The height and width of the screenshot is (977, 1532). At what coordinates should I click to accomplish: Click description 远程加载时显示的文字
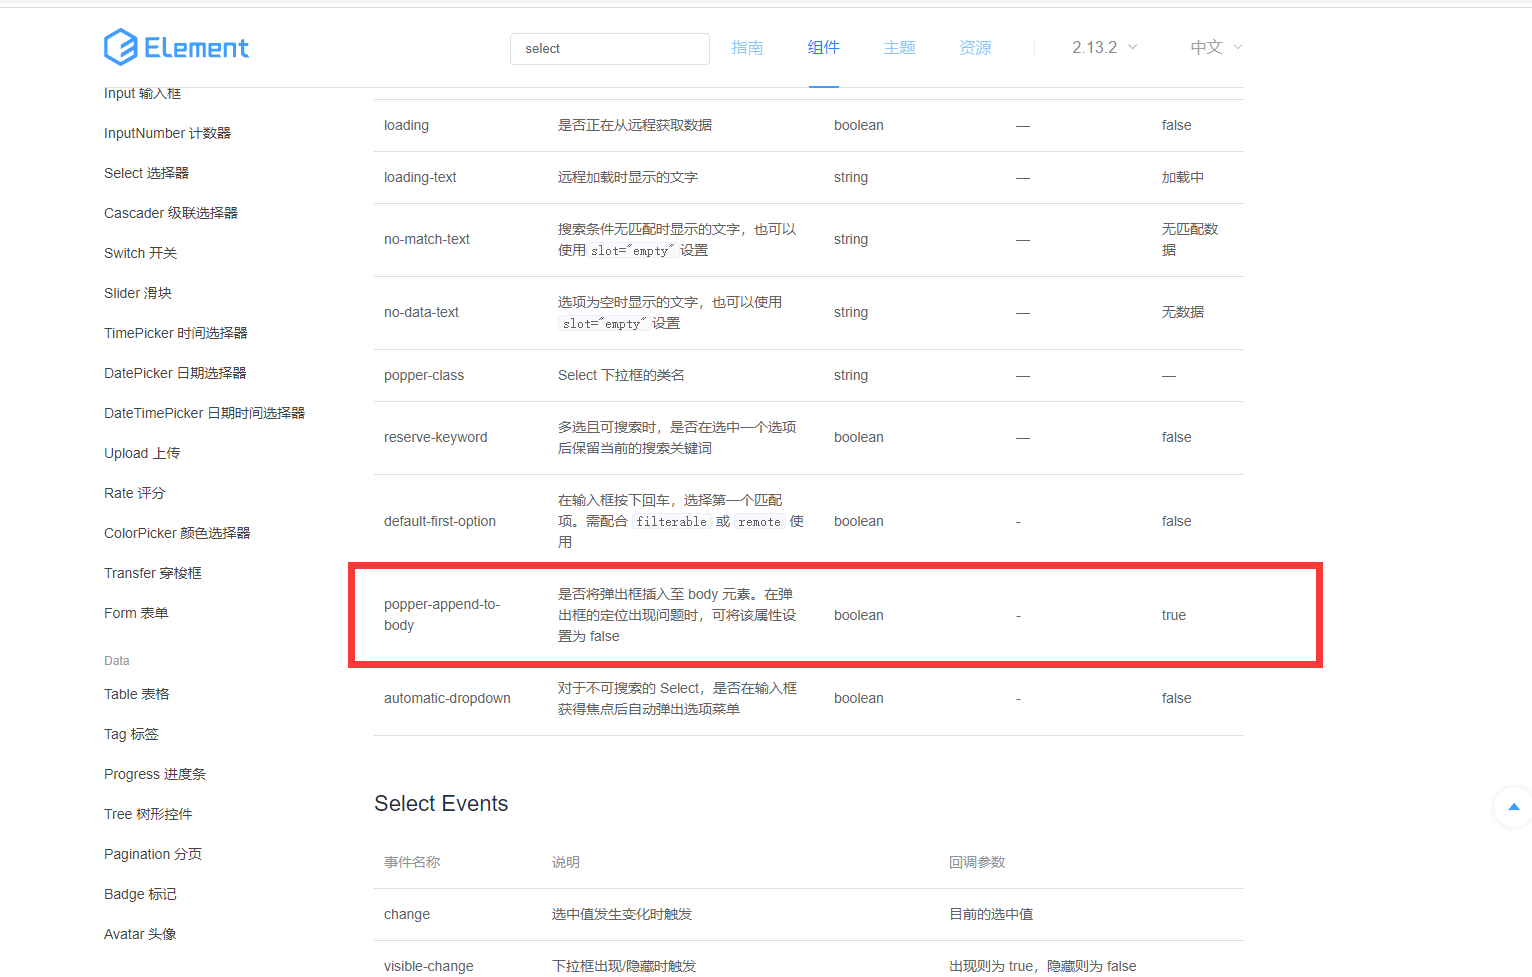click(628, 177)
